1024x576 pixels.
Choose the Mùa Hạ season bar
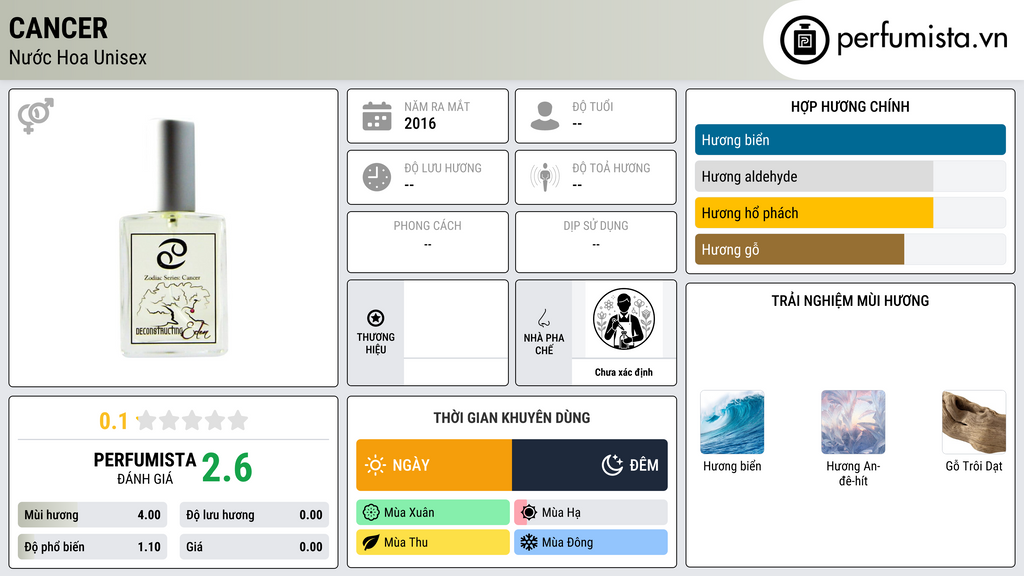[591, 513]
